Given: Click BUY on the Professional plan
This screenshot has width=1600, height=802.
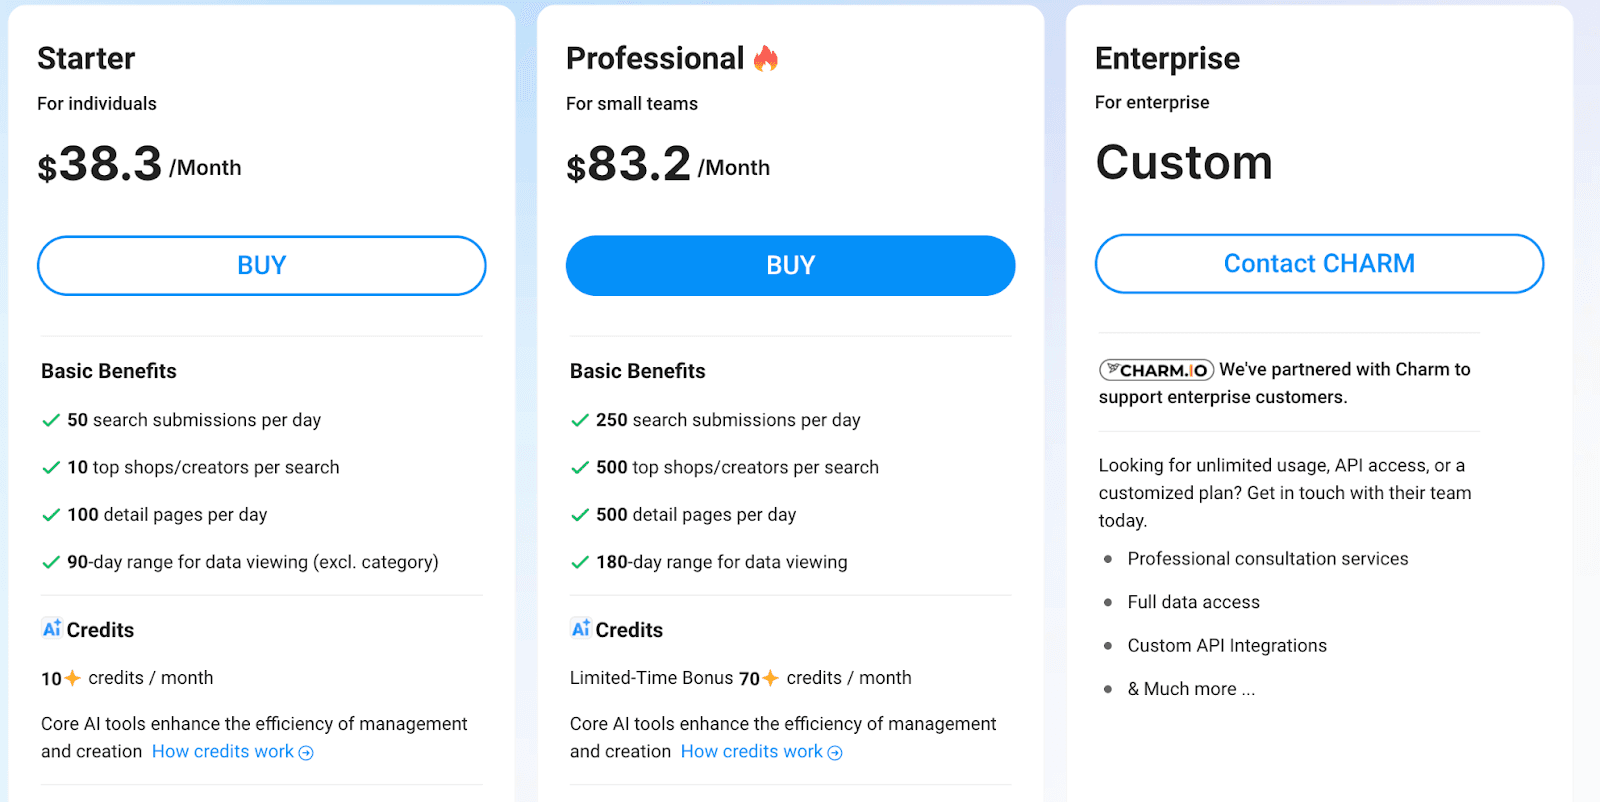Looking at the screenshot, I should tap(789, 265).
